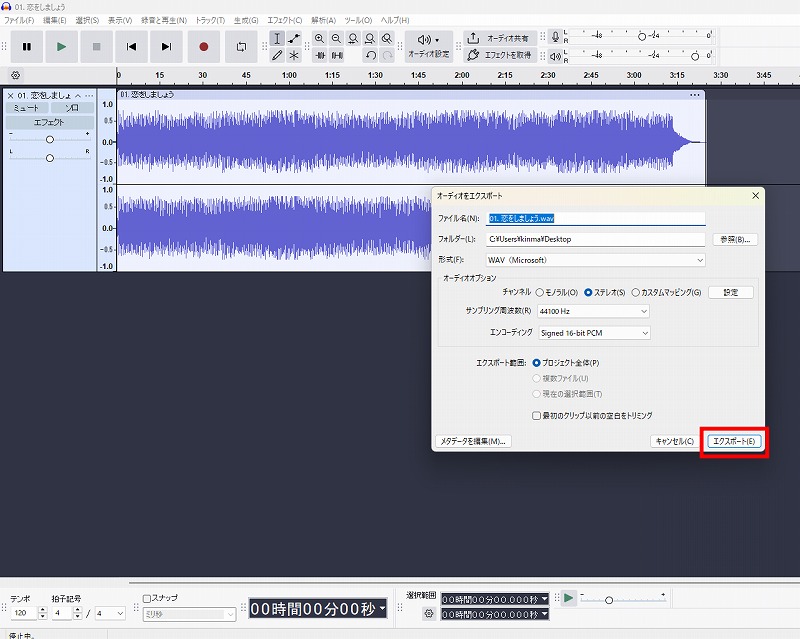This screenshot has height=639, width=800.
Task: Open the 編集(E) menu
Action: pos(55,20)
